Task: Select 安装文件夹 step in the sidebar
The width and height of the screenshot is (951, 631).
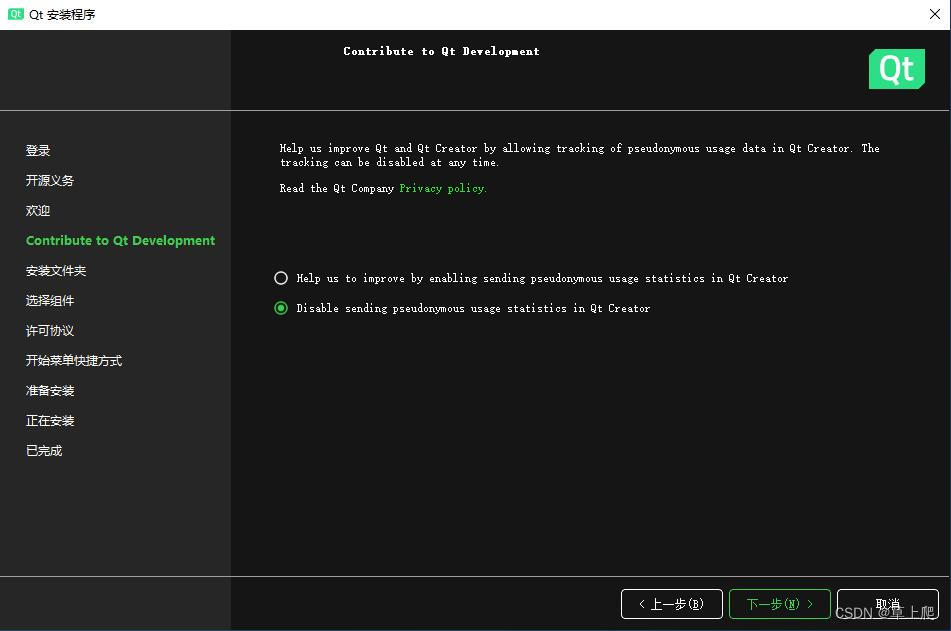Action: pos(55,270)
